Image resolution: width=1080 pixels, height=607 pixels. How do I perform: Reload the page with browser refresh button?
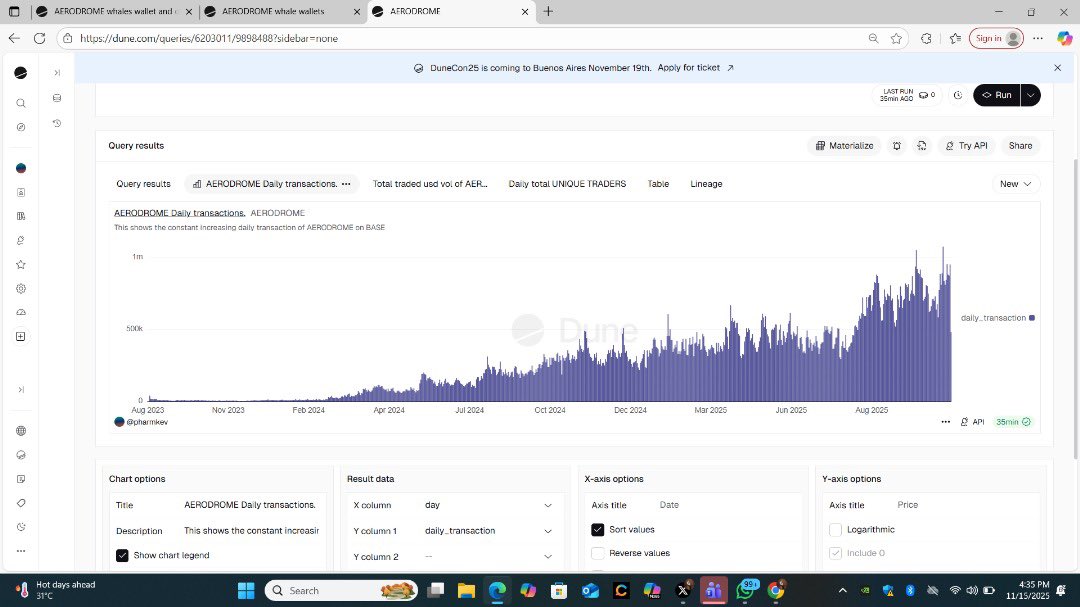click(x=39, y=39)
